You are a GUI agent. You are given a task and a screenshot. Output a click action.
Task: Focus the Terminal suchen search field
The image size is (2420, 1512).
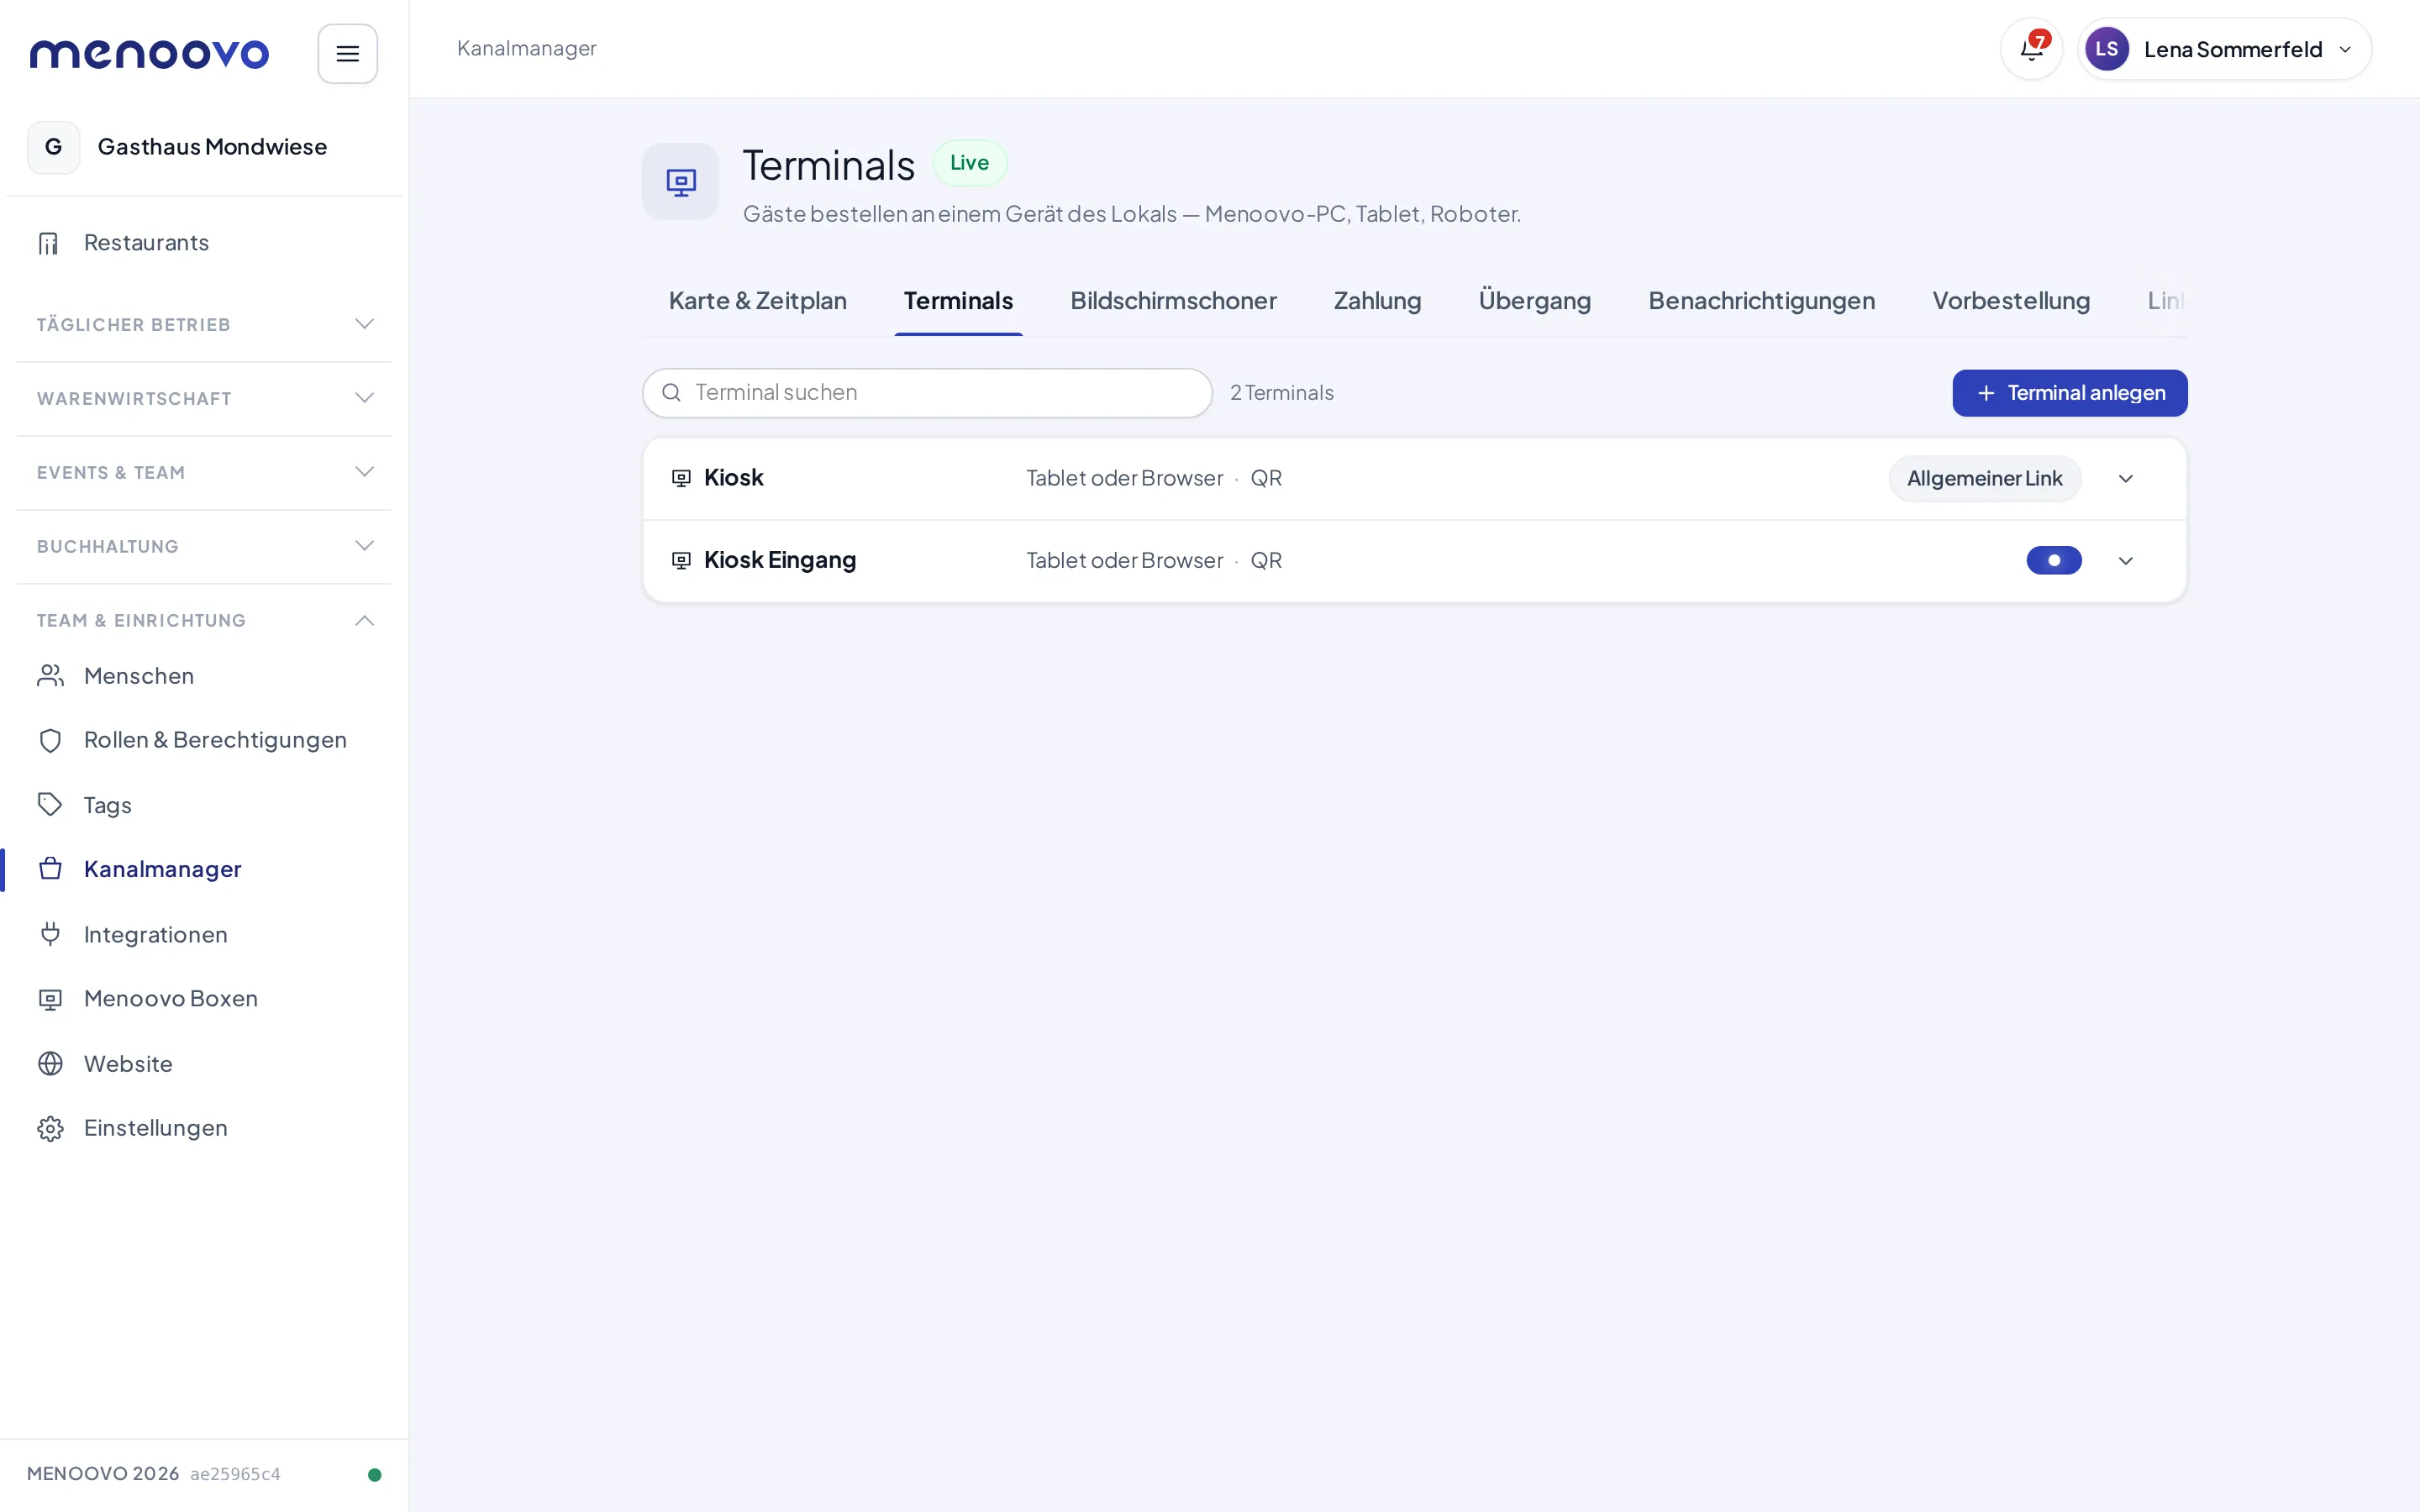click(x=927, y=393)
